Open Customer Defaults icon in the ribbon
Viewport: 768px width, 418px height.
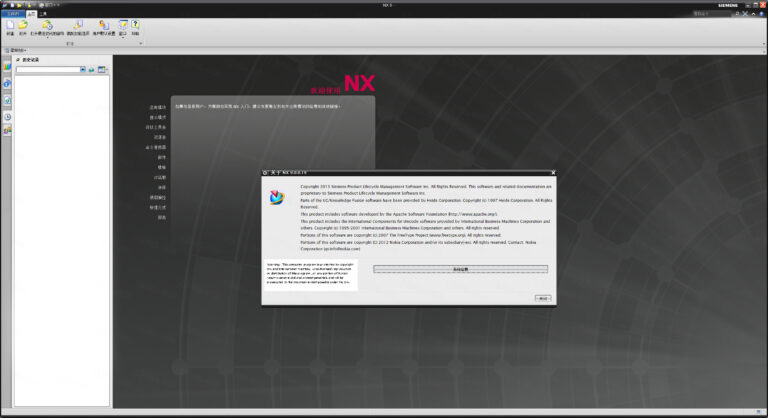(x=104, y=25)
